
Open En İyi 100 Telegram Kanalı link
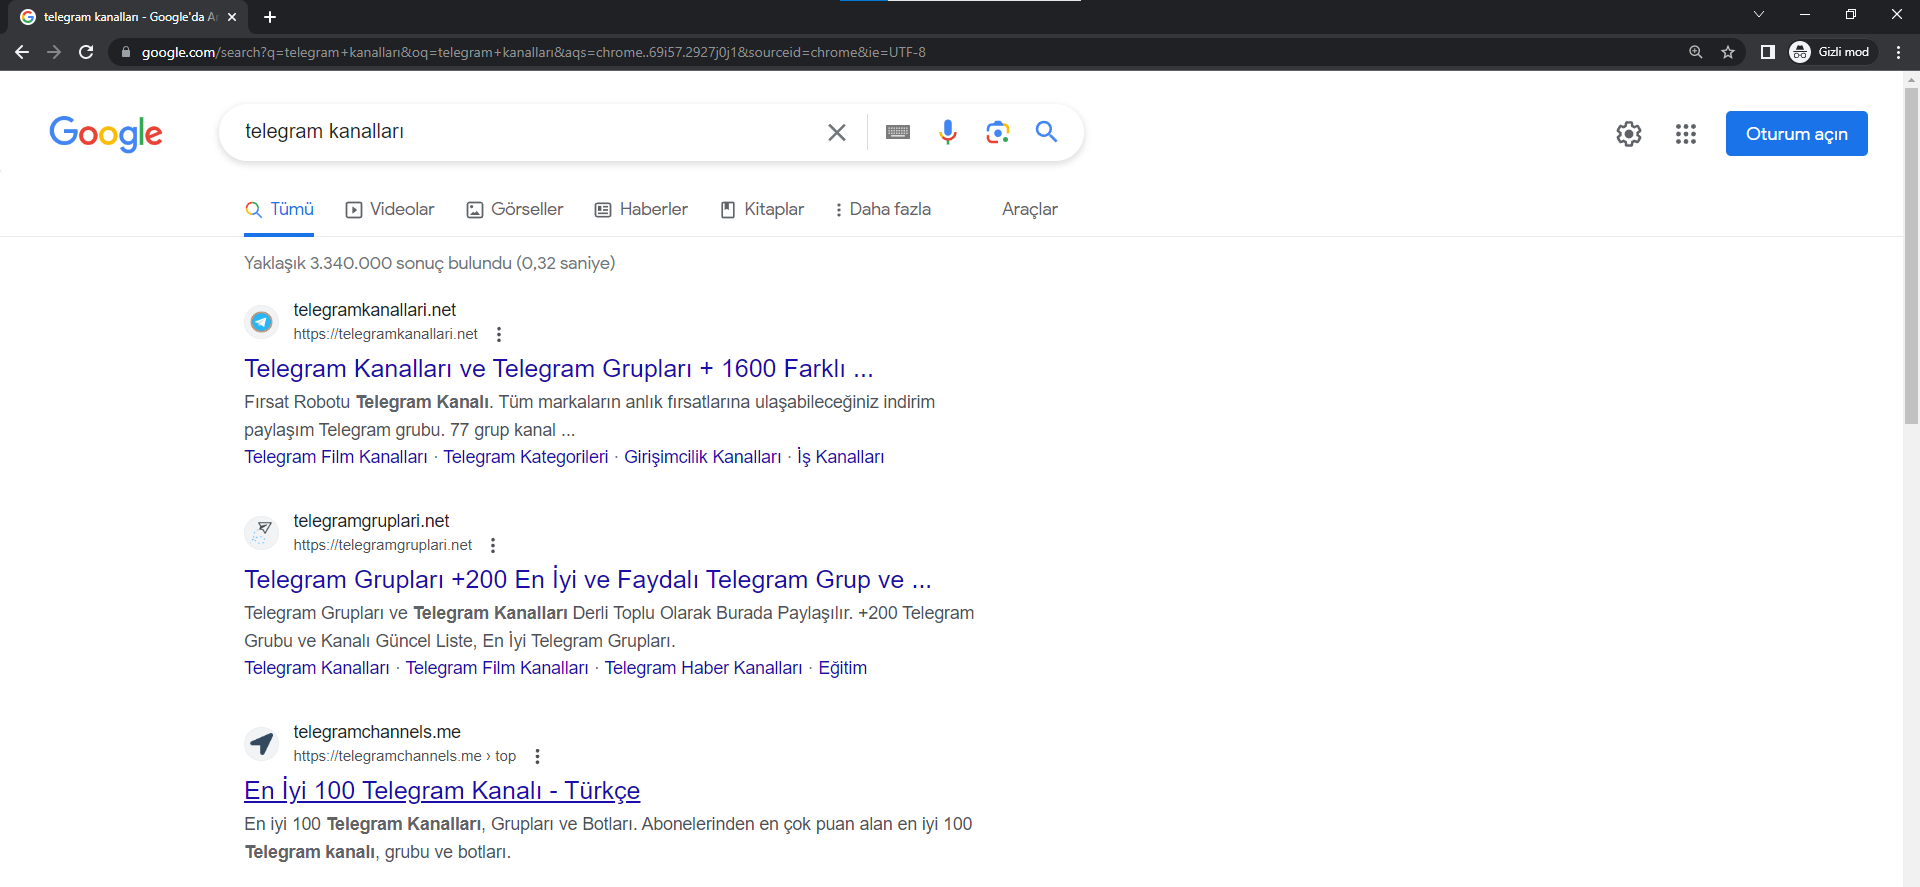pyautogui.click(x=442, y=791)
